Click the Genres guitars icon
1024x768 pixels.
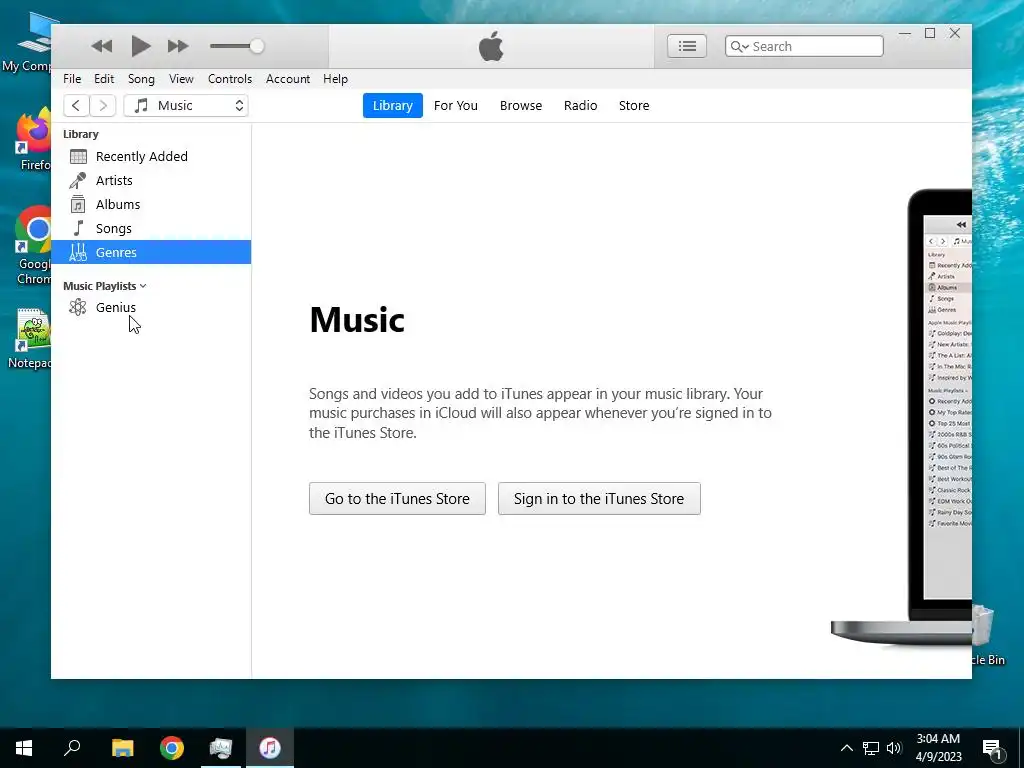point(78,252)
